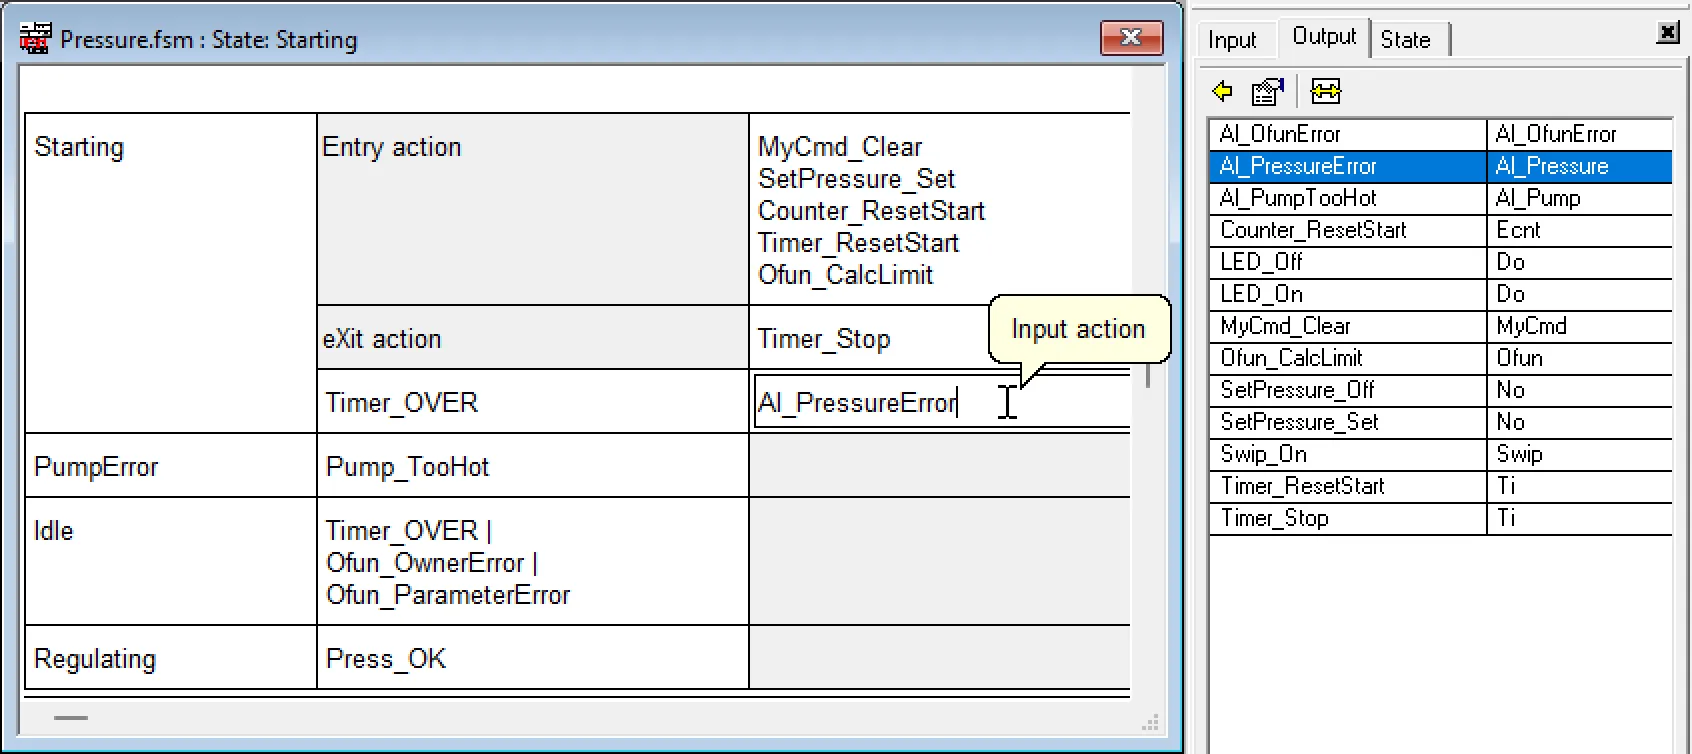Screen dimensions: 1692x754
Task: Click the Al_Pump value cell
Action: coord(1580,198)
